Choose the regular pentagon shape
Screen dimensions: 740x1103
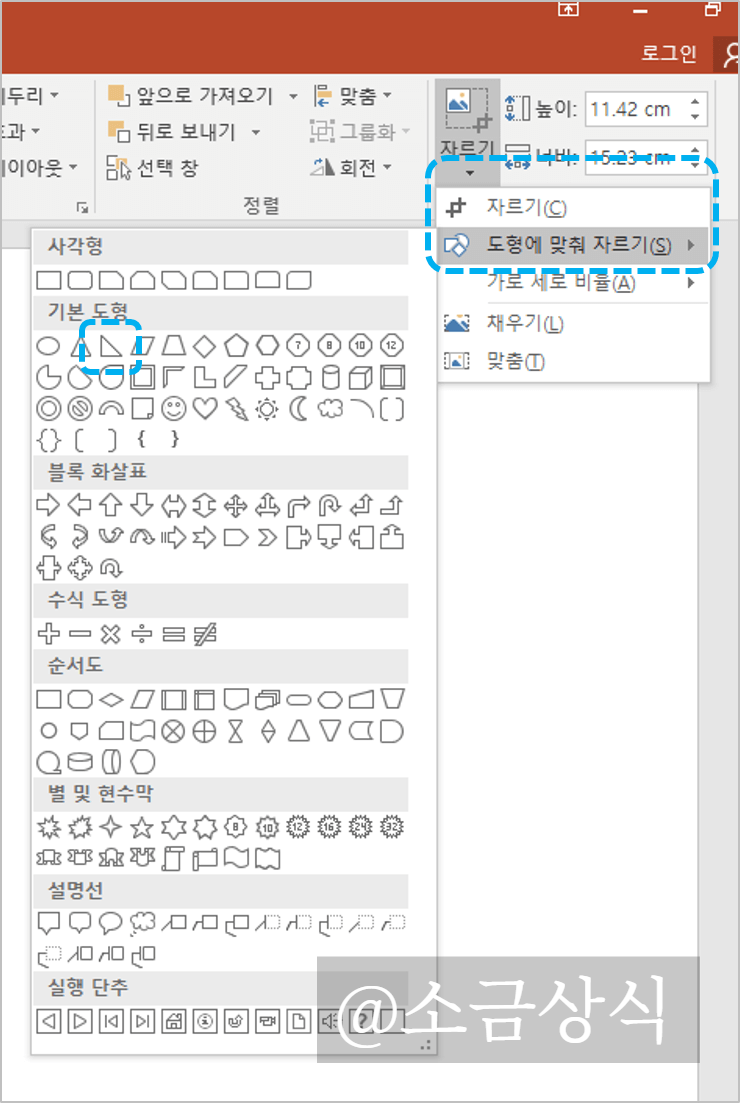(236, 345)
